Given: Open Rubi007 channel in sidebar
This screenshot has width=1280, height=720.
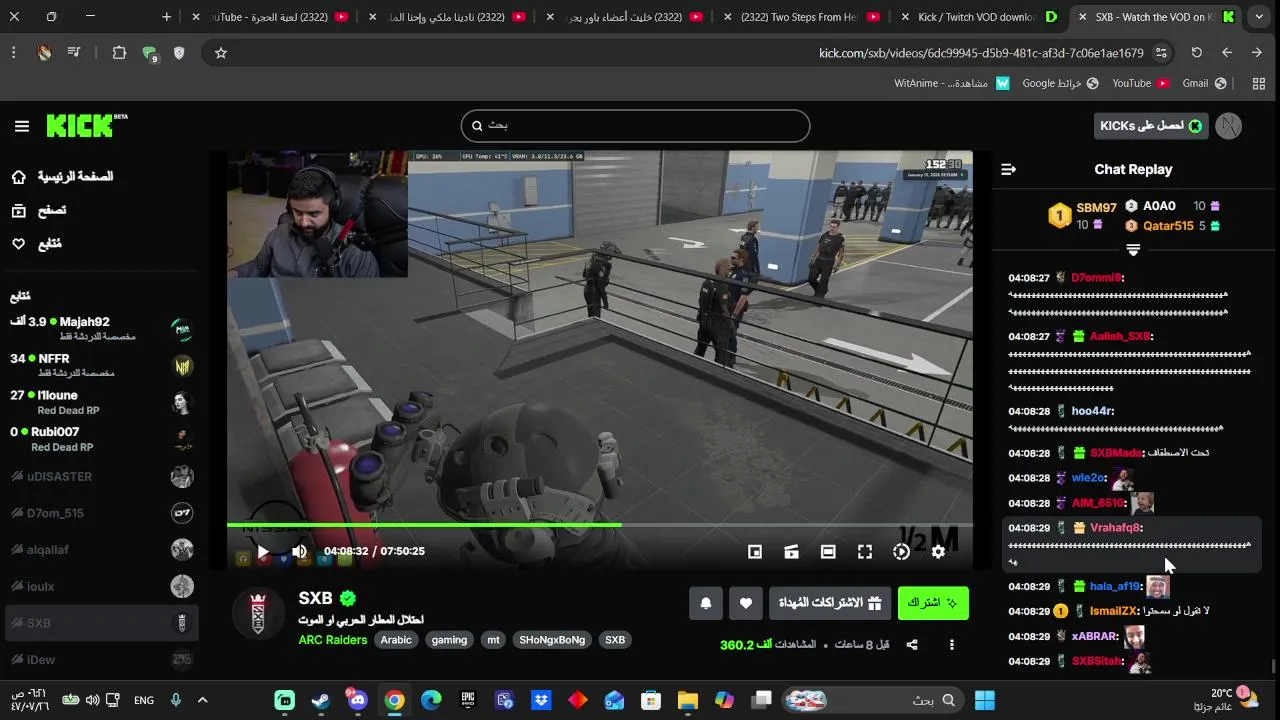Looking at the screenshot, I should [x=100, y=439].
